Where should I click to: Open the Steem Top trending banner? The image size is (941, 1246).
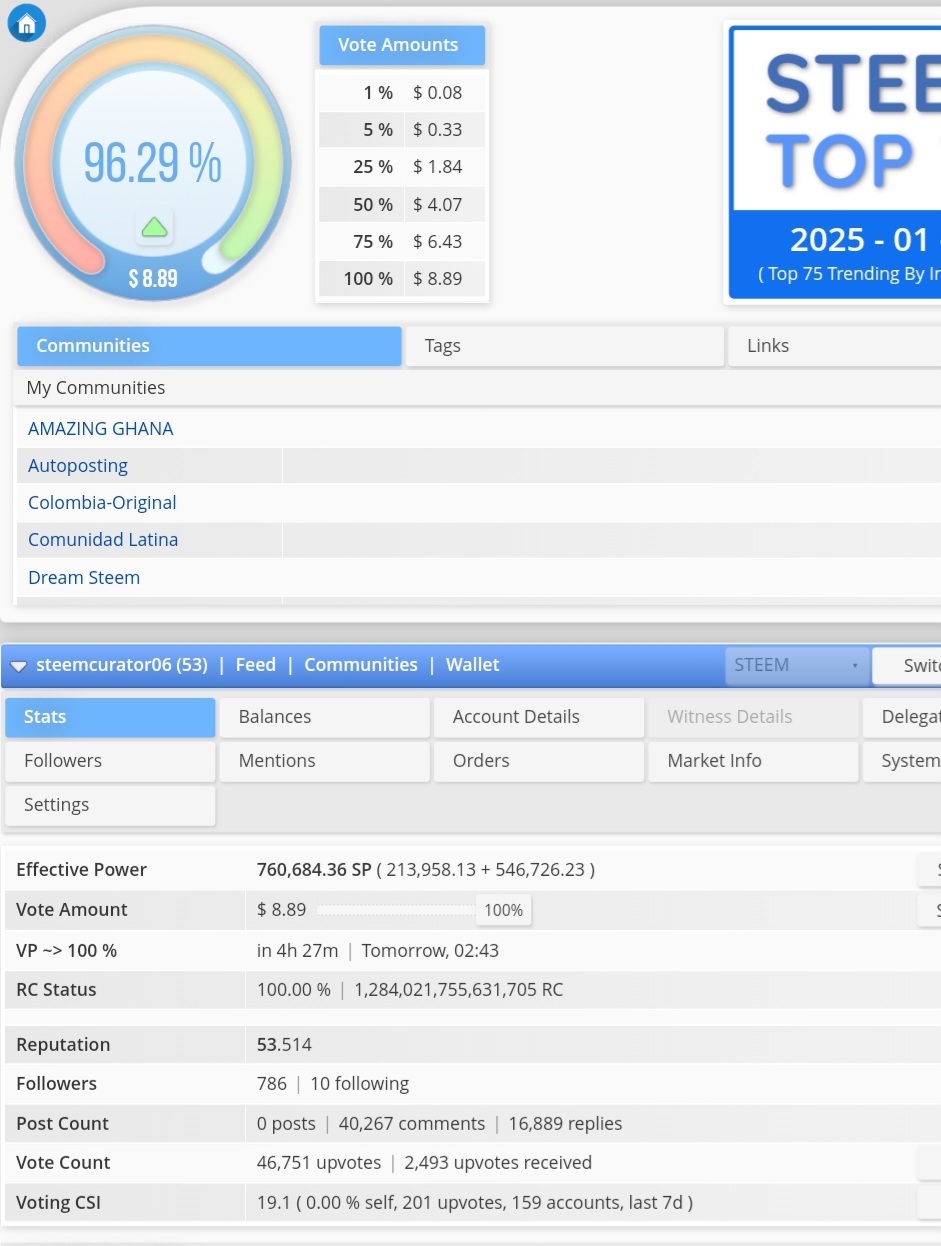coord(835,162)
